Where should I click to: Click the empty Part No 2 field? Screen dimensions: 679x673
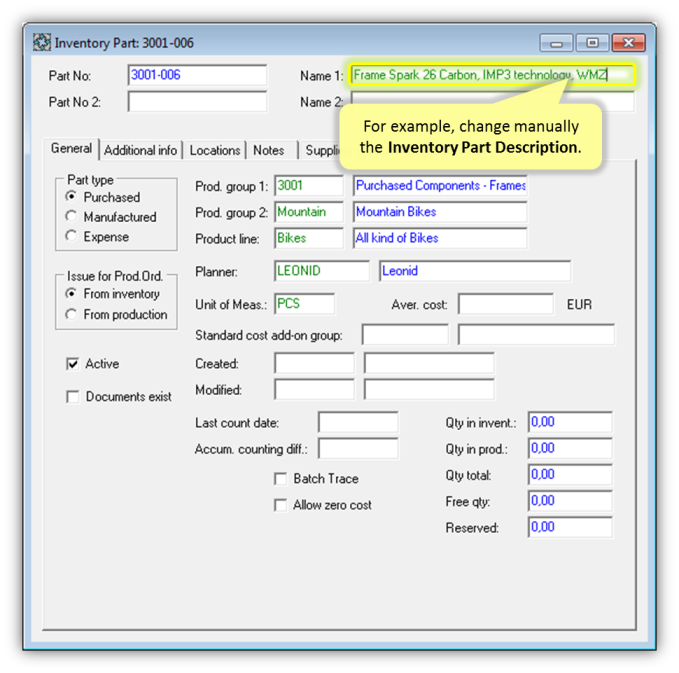(197, 102)
